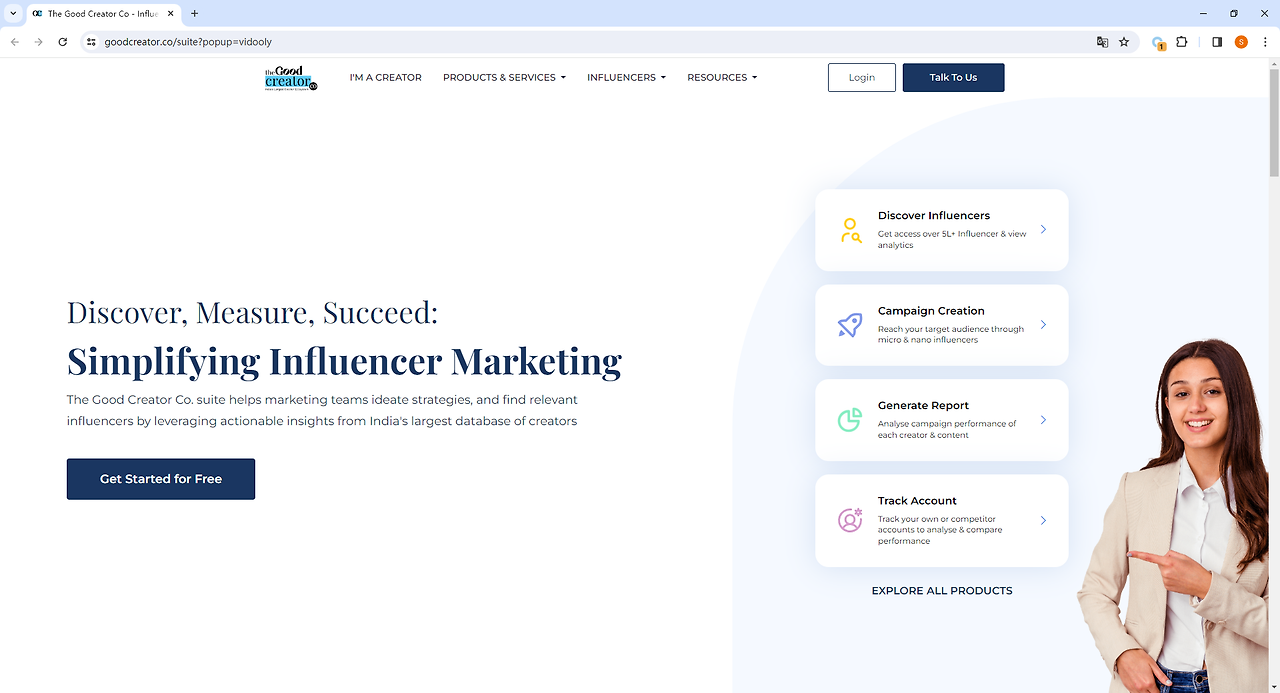Viewport: 1280px width, 693px height.
Task: Open the Extensions puzzle icon
Action: (1182, 42)
